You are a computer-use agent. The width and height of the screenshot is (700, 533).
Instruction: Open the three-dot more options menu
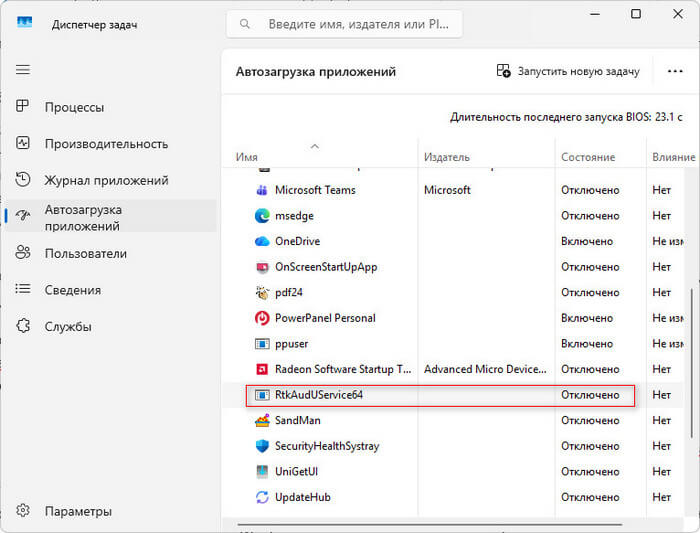click(x=674, y=72)
